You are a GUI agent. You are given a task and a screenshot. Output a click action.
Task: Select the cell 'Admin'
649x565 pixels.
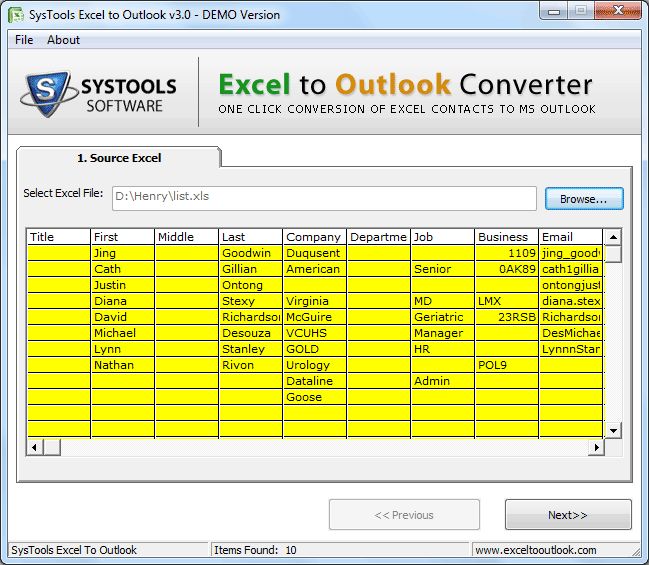[442, 381]
